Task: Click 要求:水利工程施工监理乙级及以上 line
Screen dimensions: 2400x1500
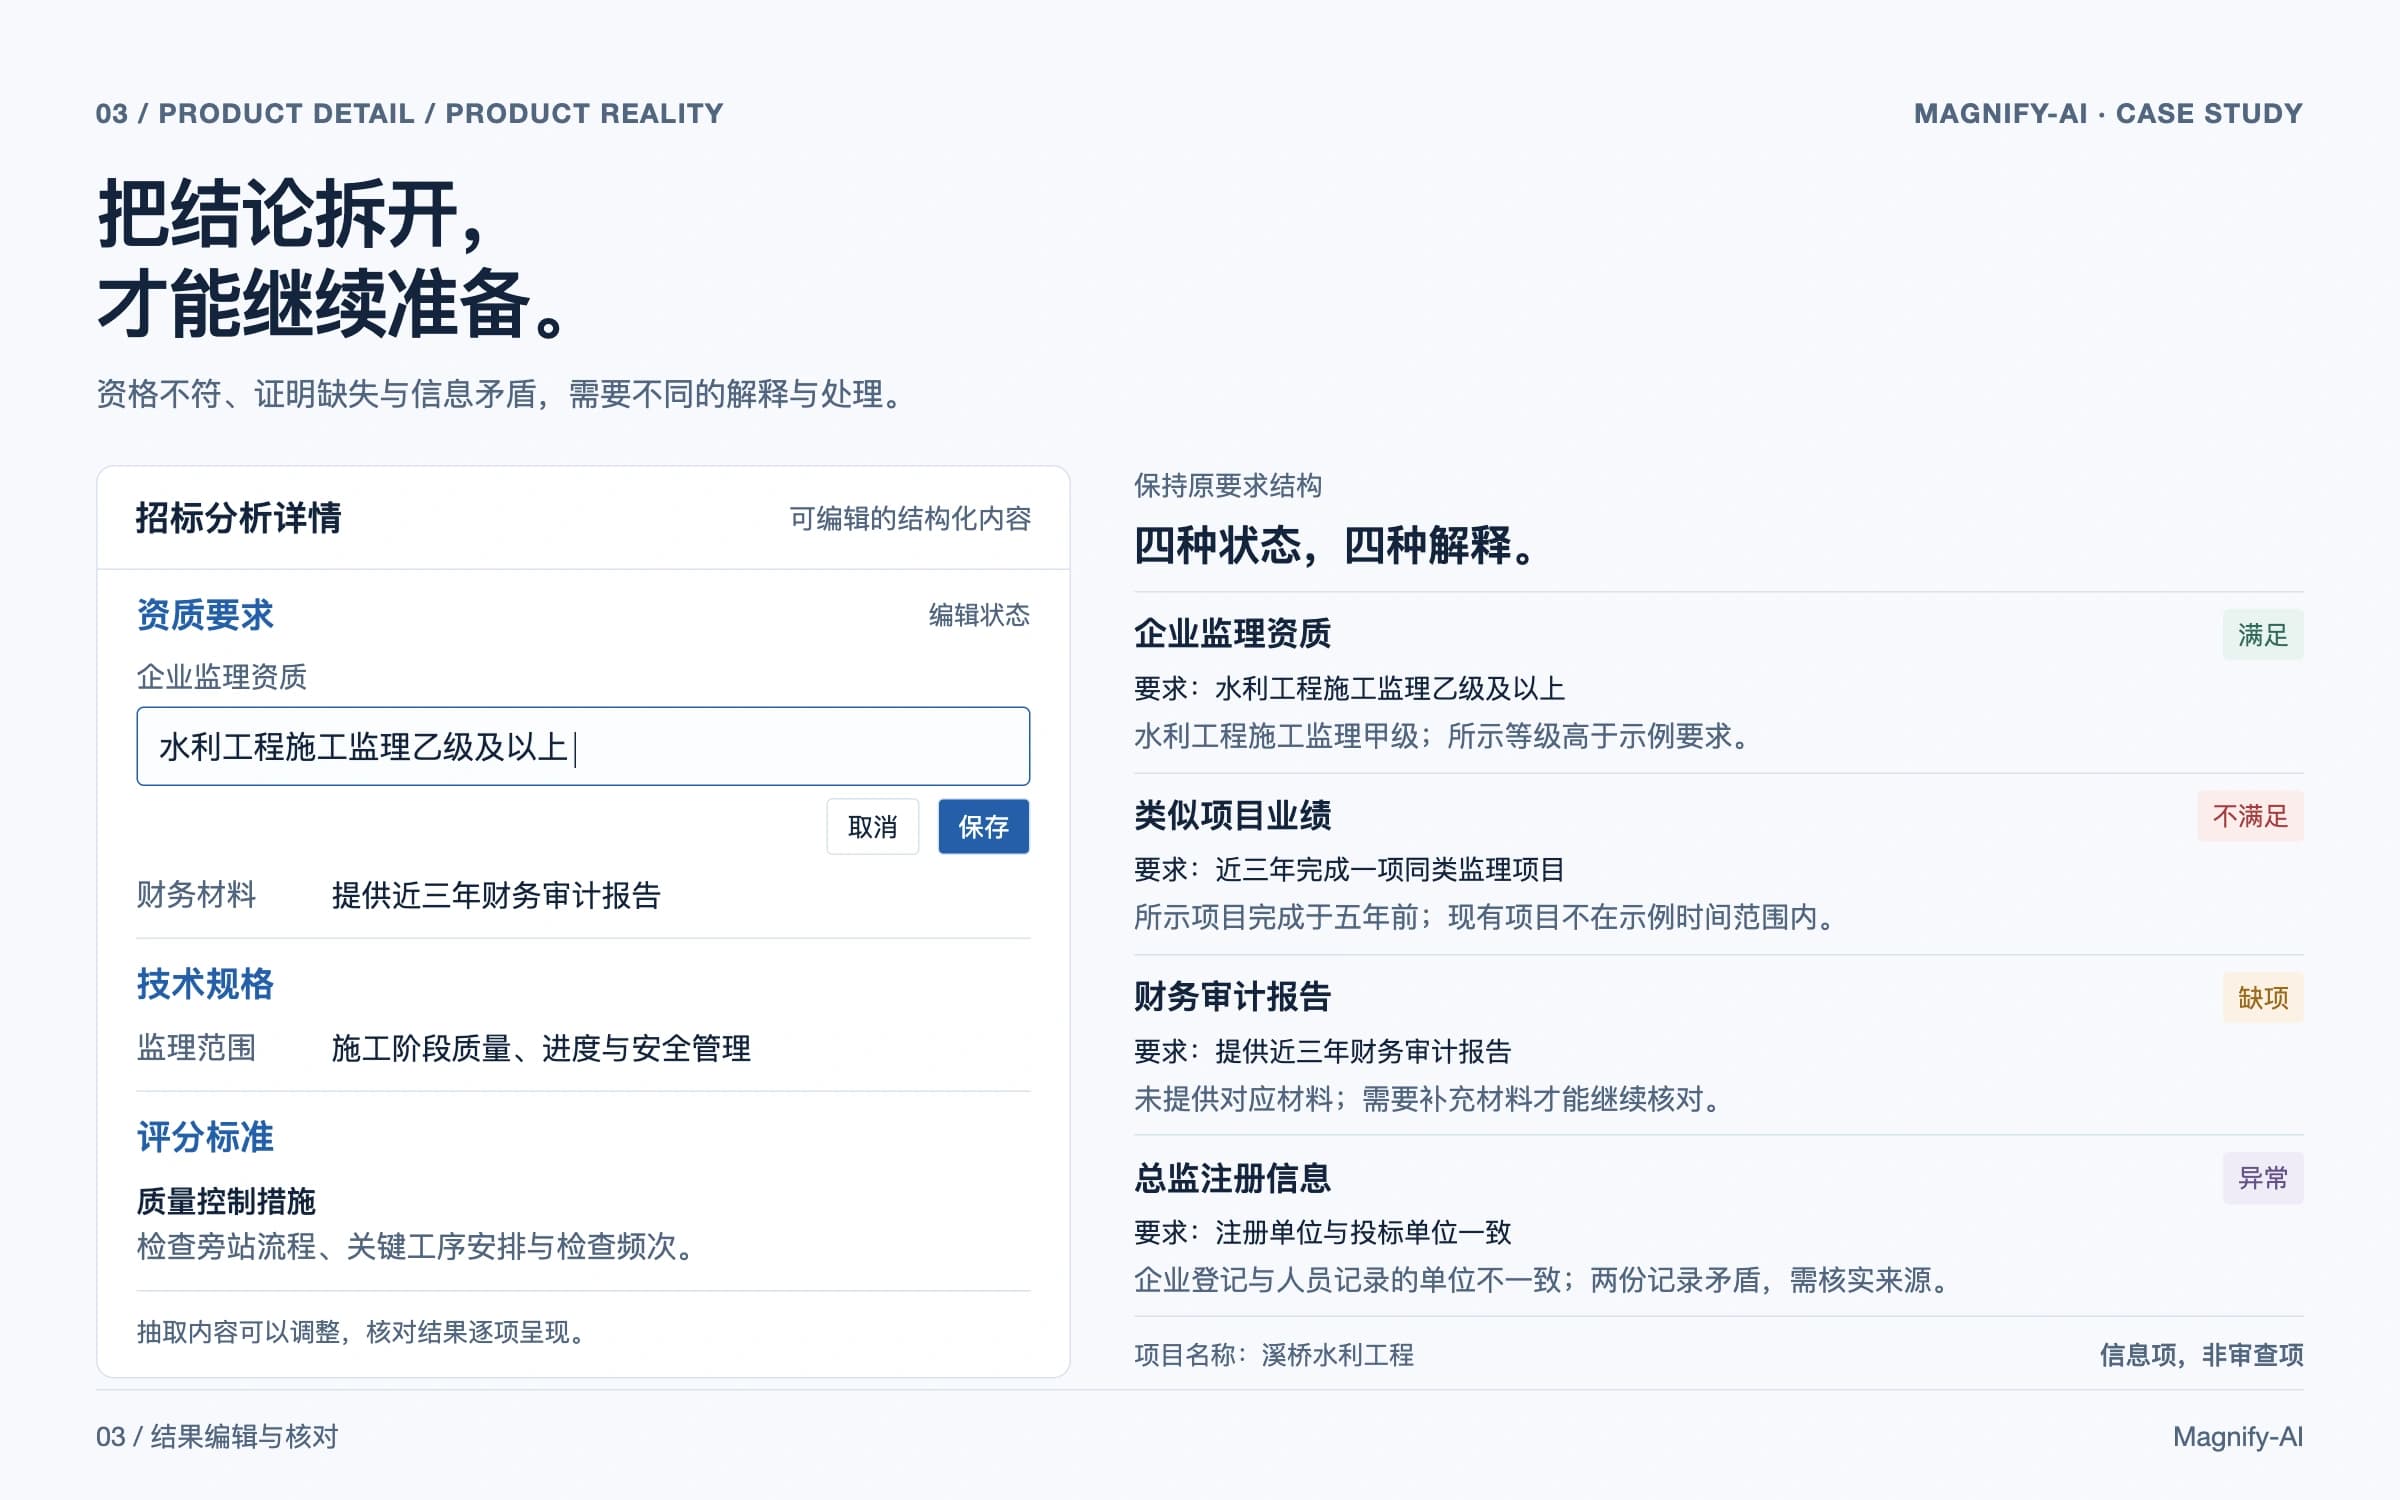Action: click(x=1349, y=688)
